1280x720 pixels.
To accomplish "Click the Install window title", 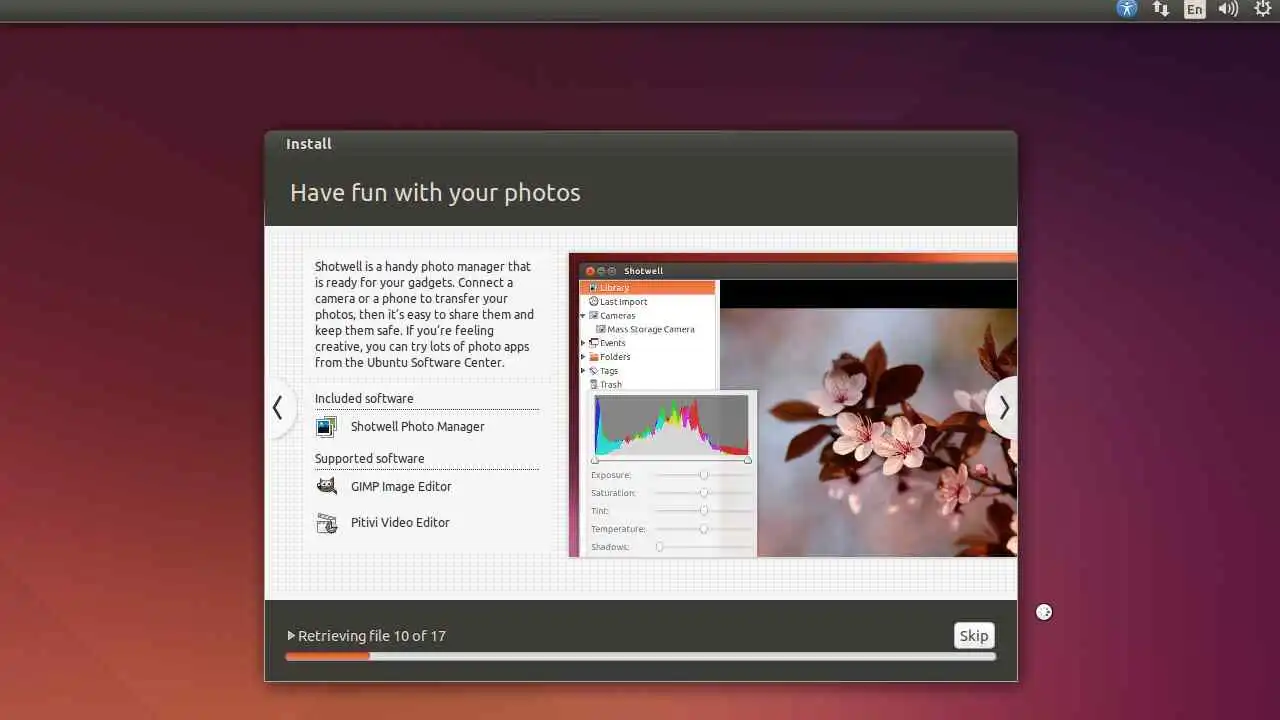I will pos(309,144).
